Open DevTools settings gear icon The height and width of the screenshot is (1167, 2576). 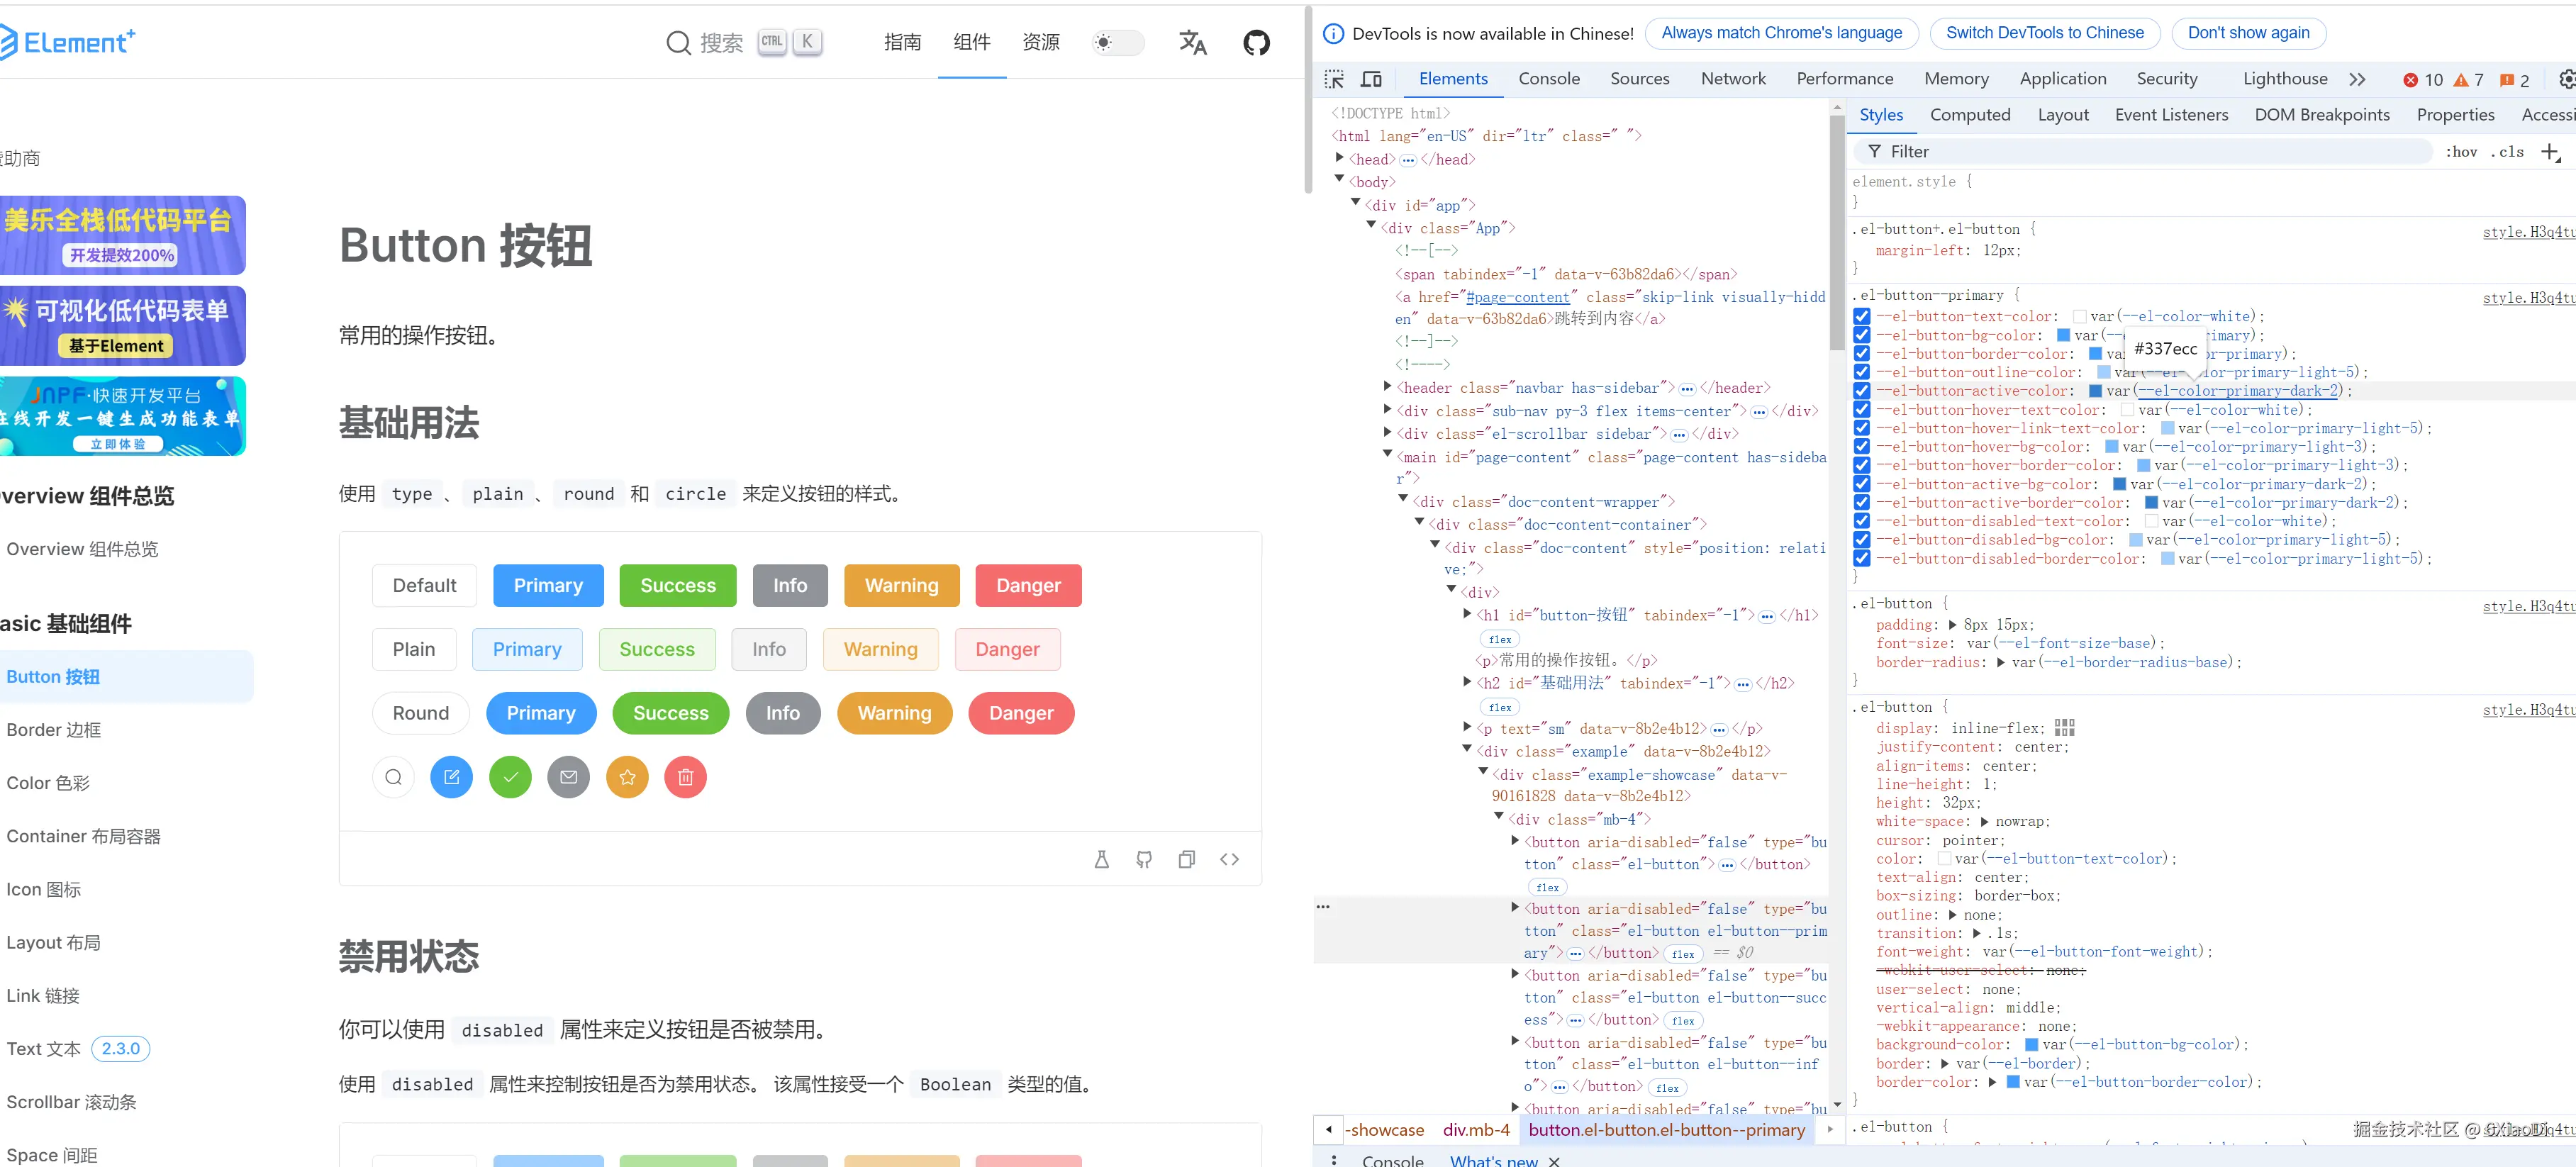tap(2566, 79)
